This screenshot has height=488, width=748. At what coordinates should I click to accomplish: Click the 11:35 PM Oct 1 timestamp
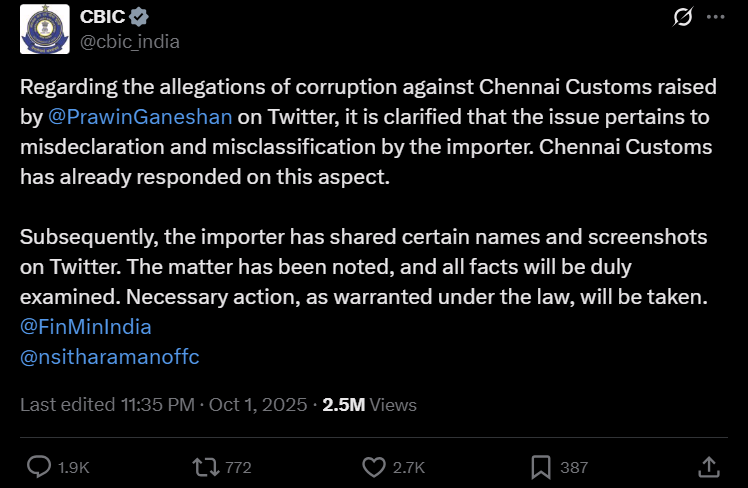pos(213,405)
